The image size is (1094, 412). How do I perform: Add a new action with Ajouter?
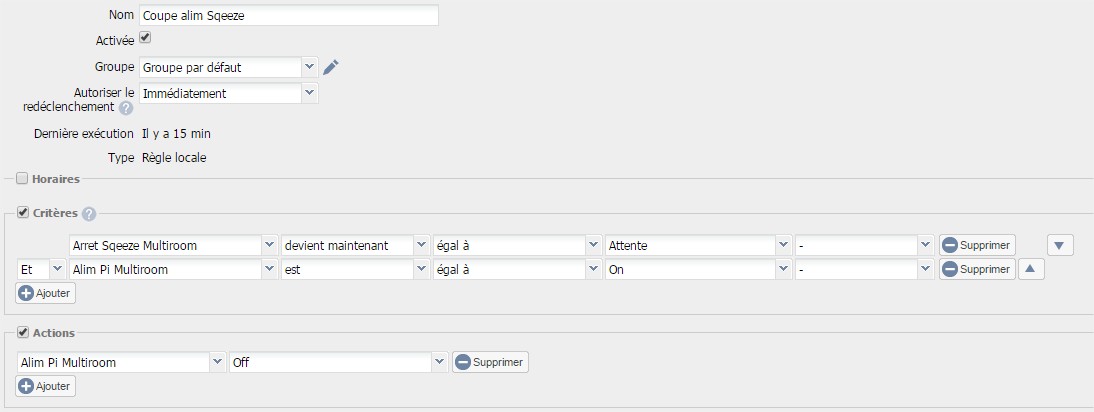coord(45,386)
